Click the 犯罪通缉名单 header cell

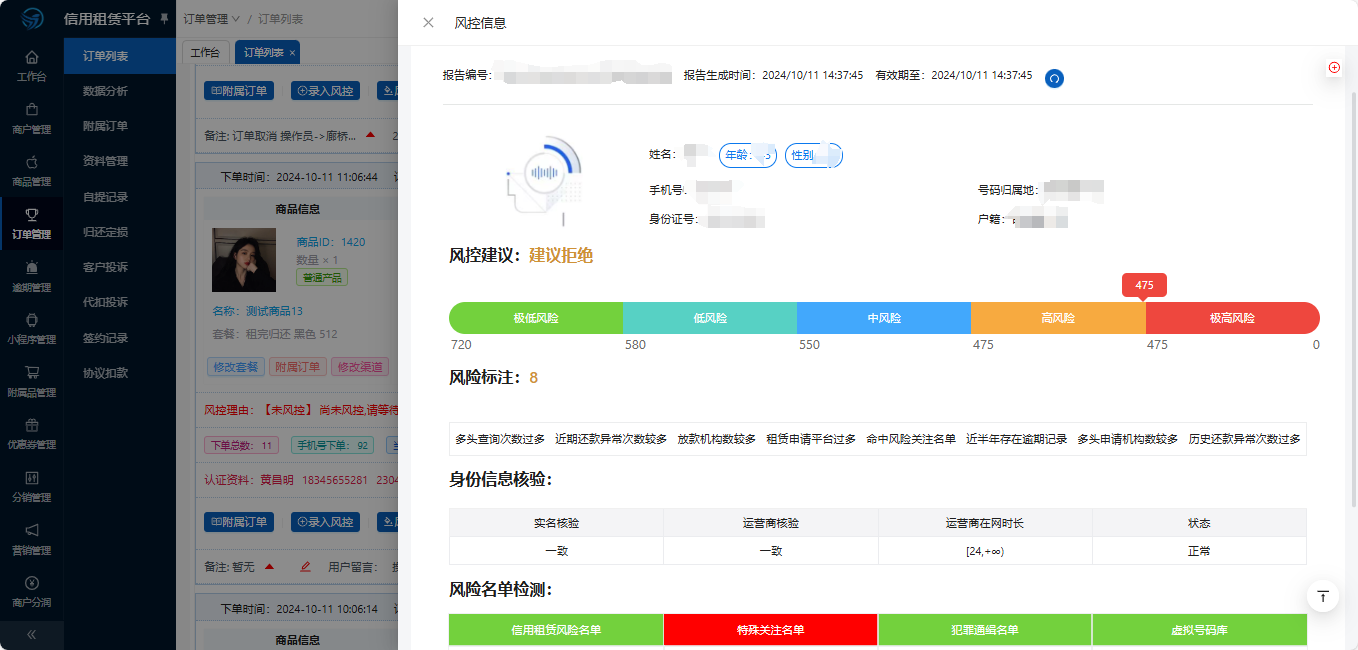pyautogui.click(x=985, y=630)
